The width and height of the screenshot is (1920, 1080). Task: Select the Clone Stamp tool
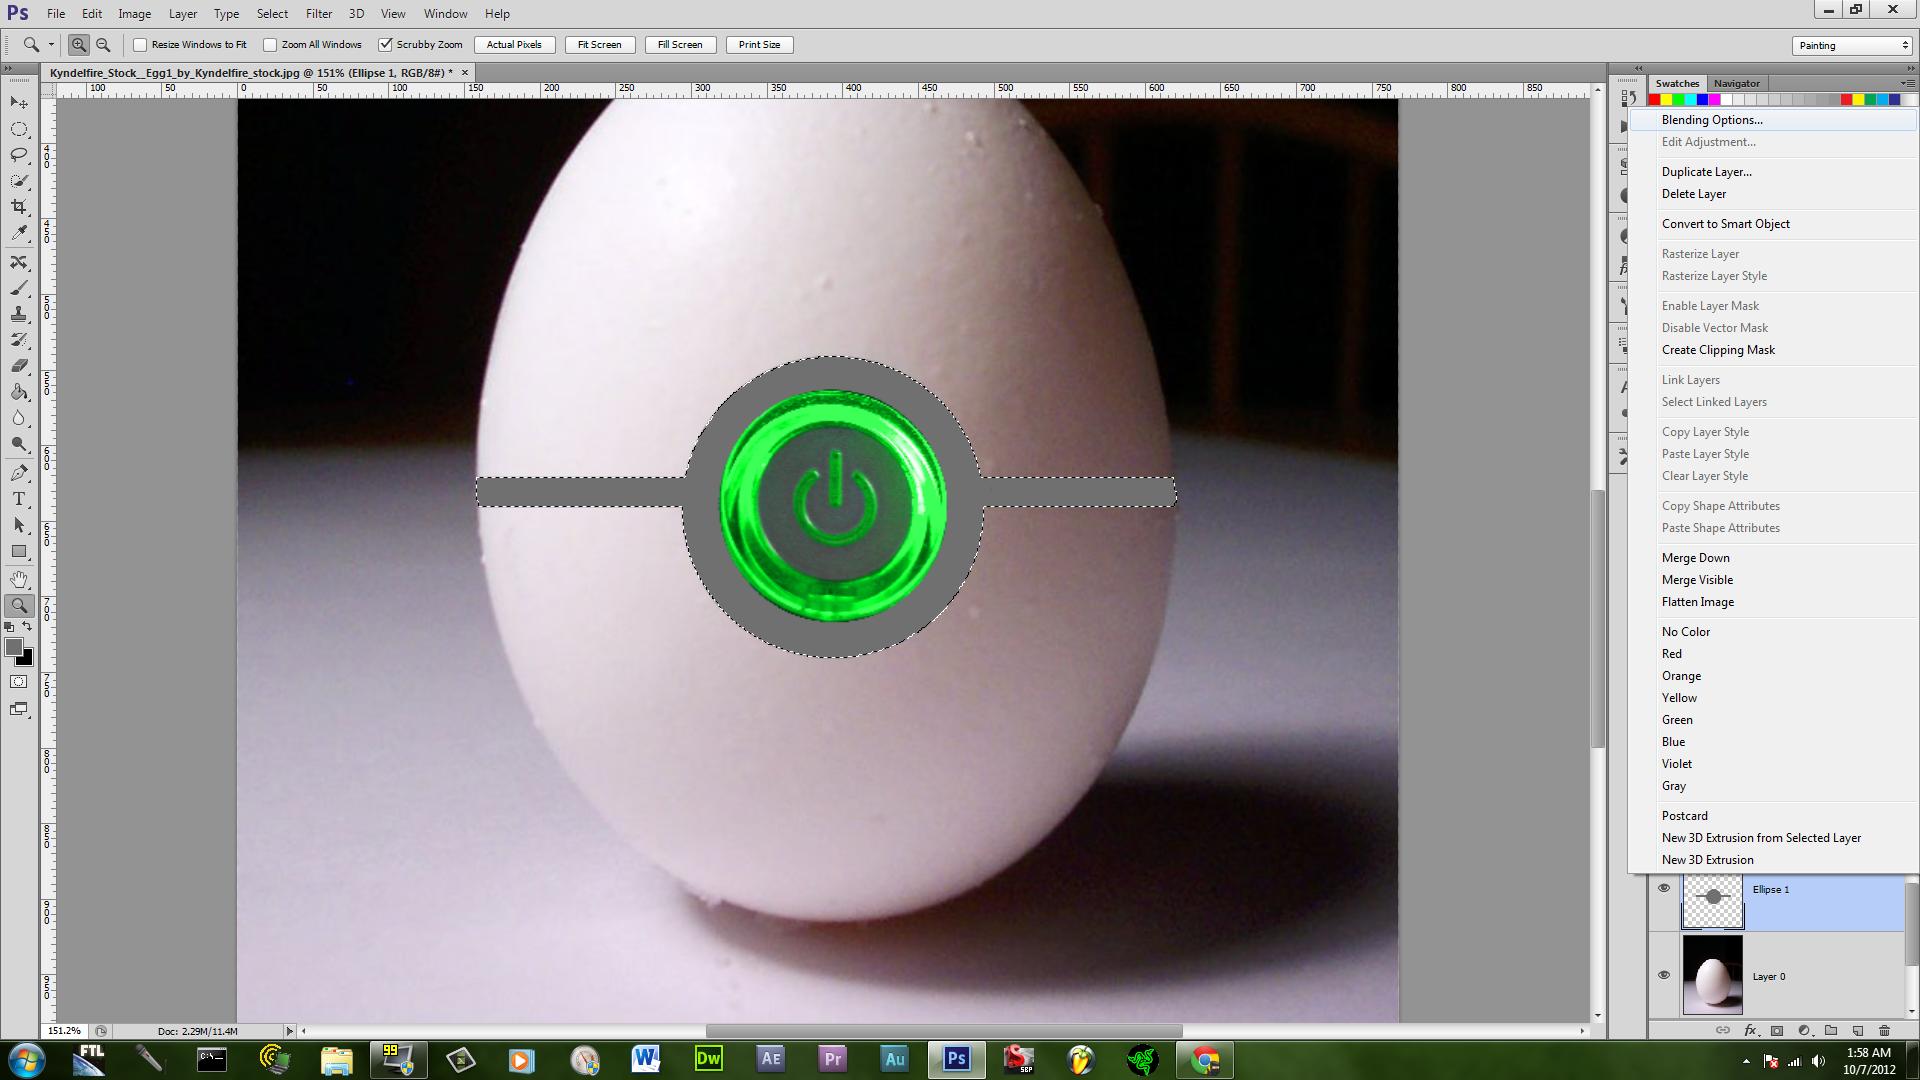[x=19, y=314]
